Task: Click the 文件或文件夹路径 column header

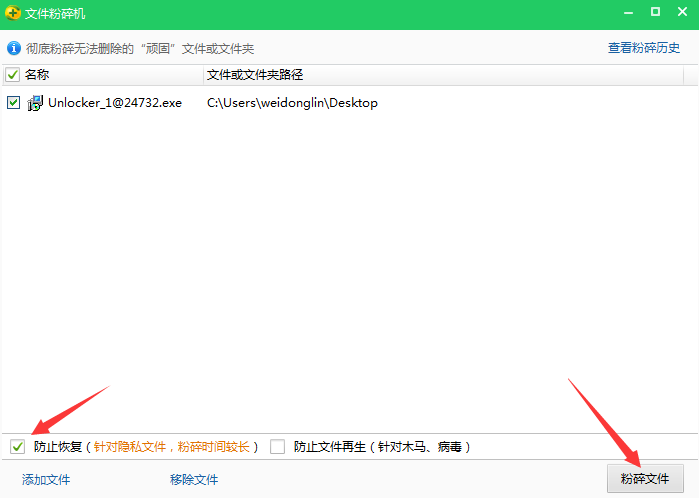Action: pyautogui.click(x=255, y=74)
